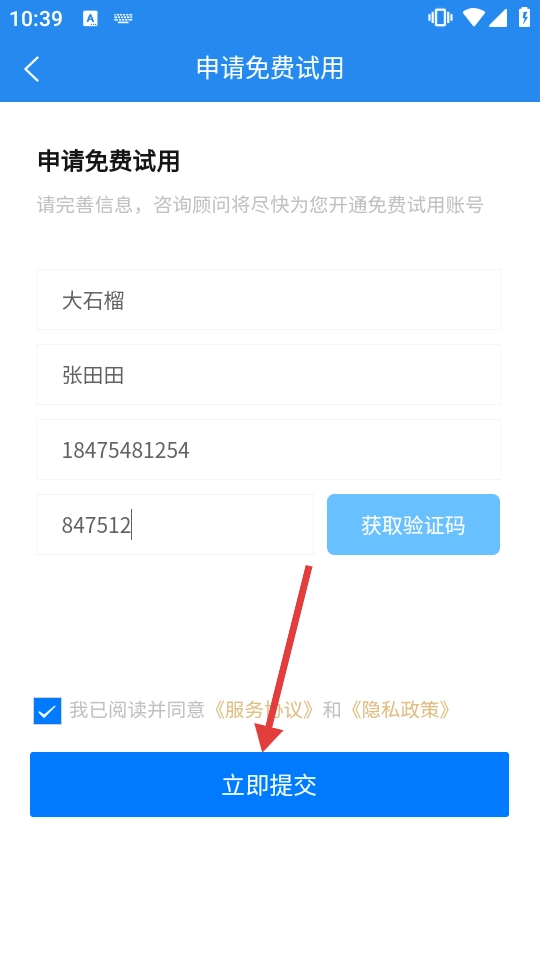Tap the back arrow icon
Screen dimensions: 540x960
click(x=32, y=69)
